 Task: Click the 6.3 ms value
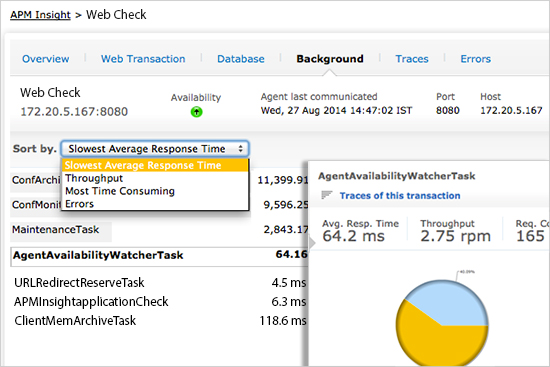pos(289,302)
